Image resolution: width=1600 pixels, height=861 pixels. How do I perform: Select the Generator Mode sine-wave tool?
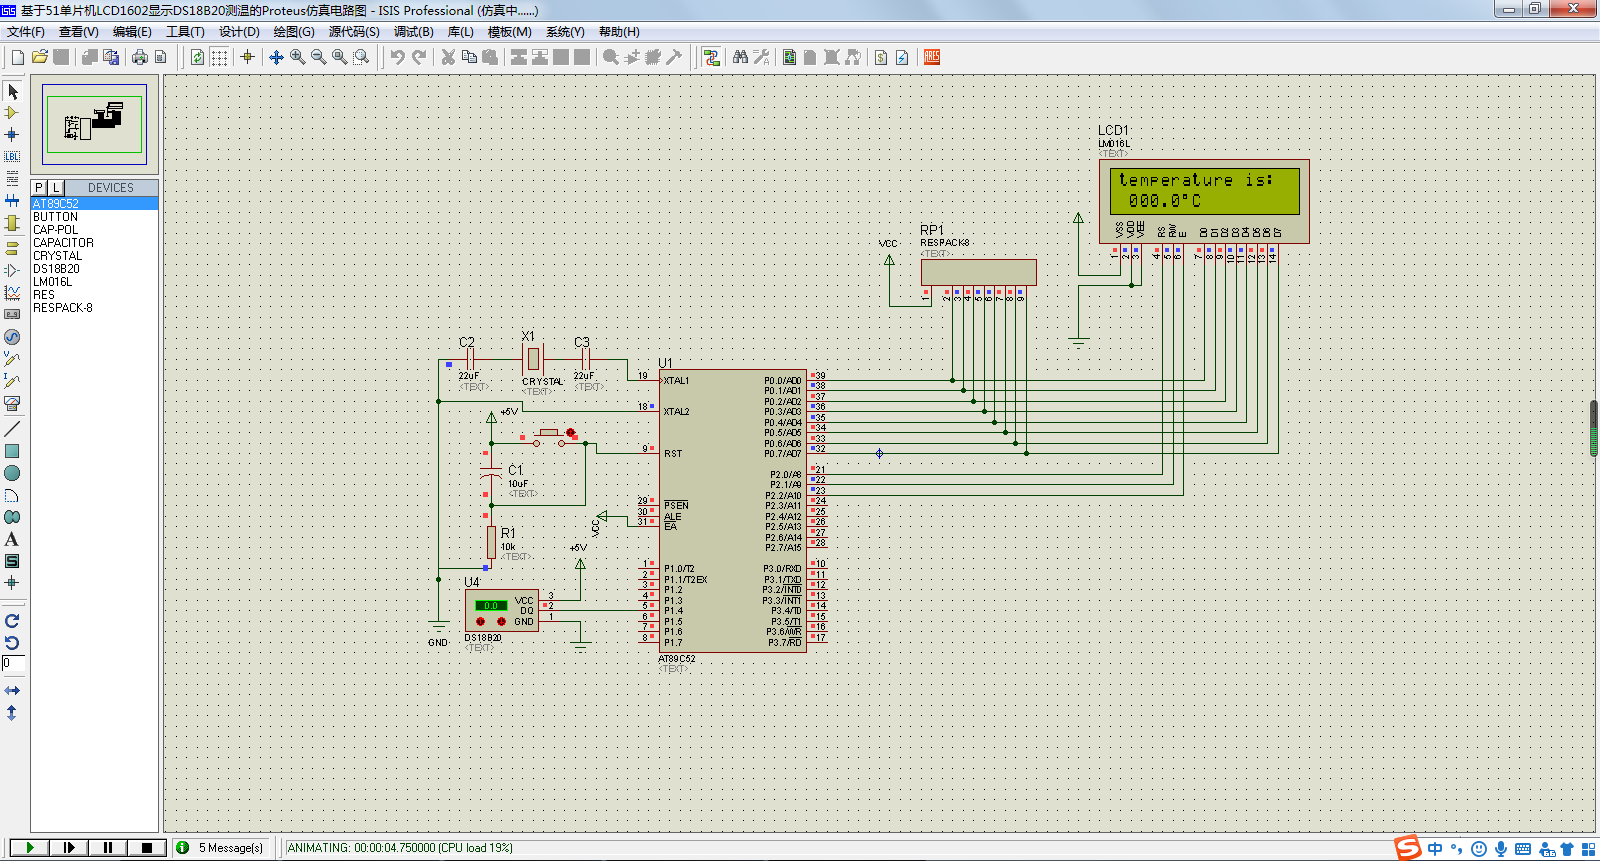pyautogui.click(x=12, y=337)
